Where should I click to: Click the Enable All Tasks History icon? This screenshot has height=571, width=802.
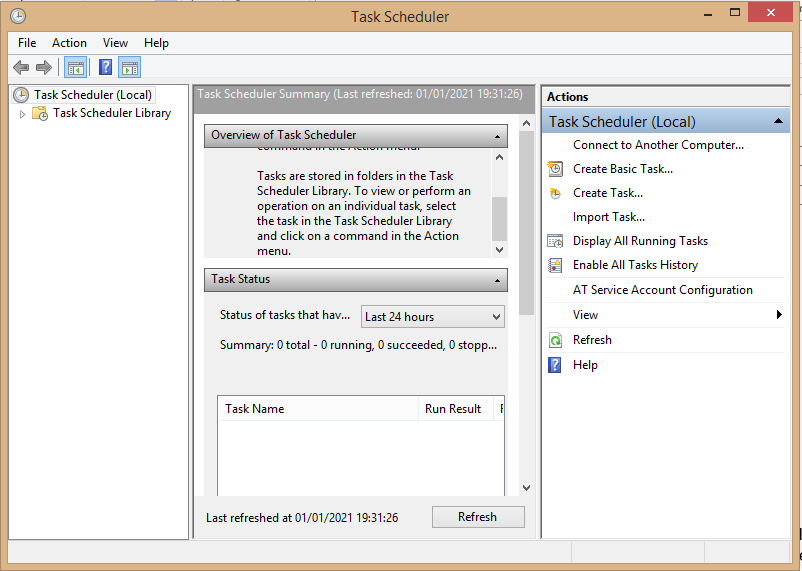pos(555,265)
